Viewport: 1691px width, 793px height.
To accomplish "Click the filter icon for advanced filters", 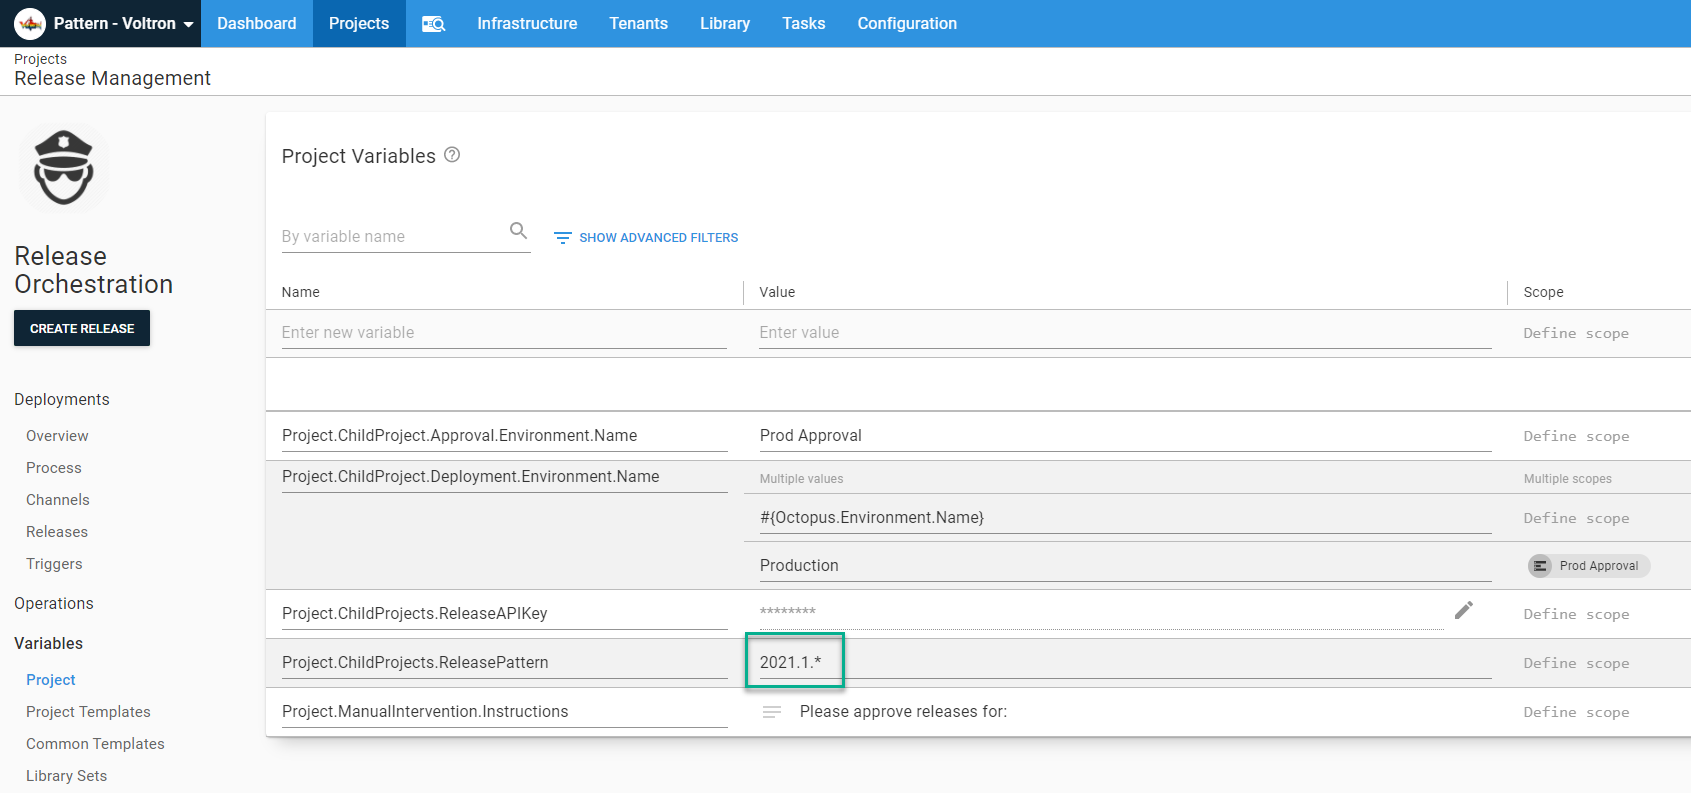I will (563, 238).
